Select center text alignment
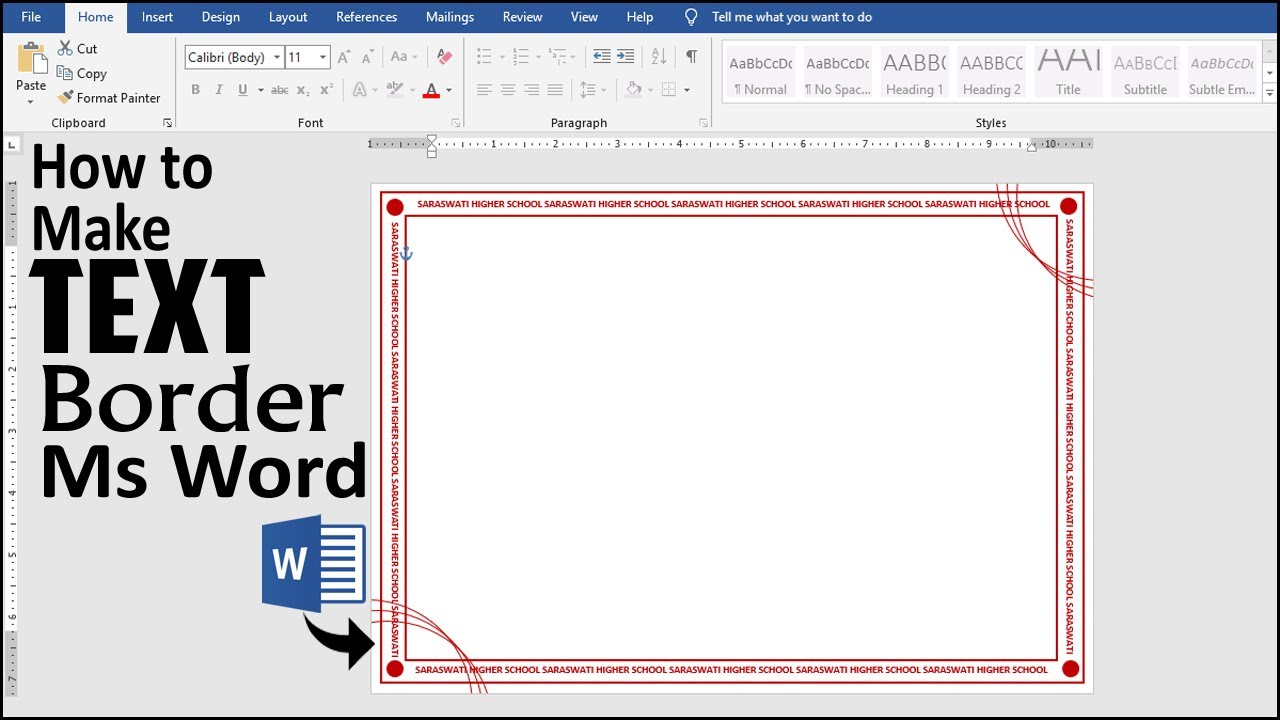The height and width of the screenshot is (720, 1280). click(507, 90)
